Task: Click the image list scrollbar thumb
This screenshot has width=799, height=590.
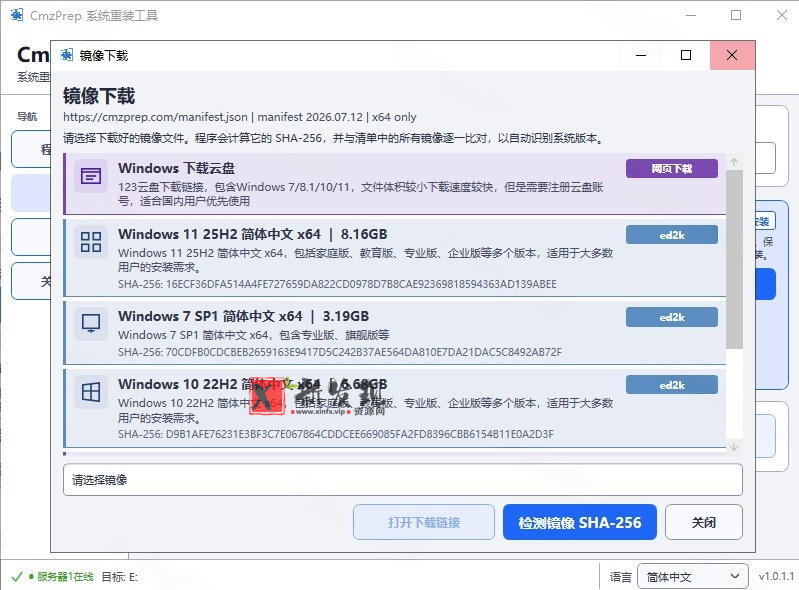Action: [734, 259]
